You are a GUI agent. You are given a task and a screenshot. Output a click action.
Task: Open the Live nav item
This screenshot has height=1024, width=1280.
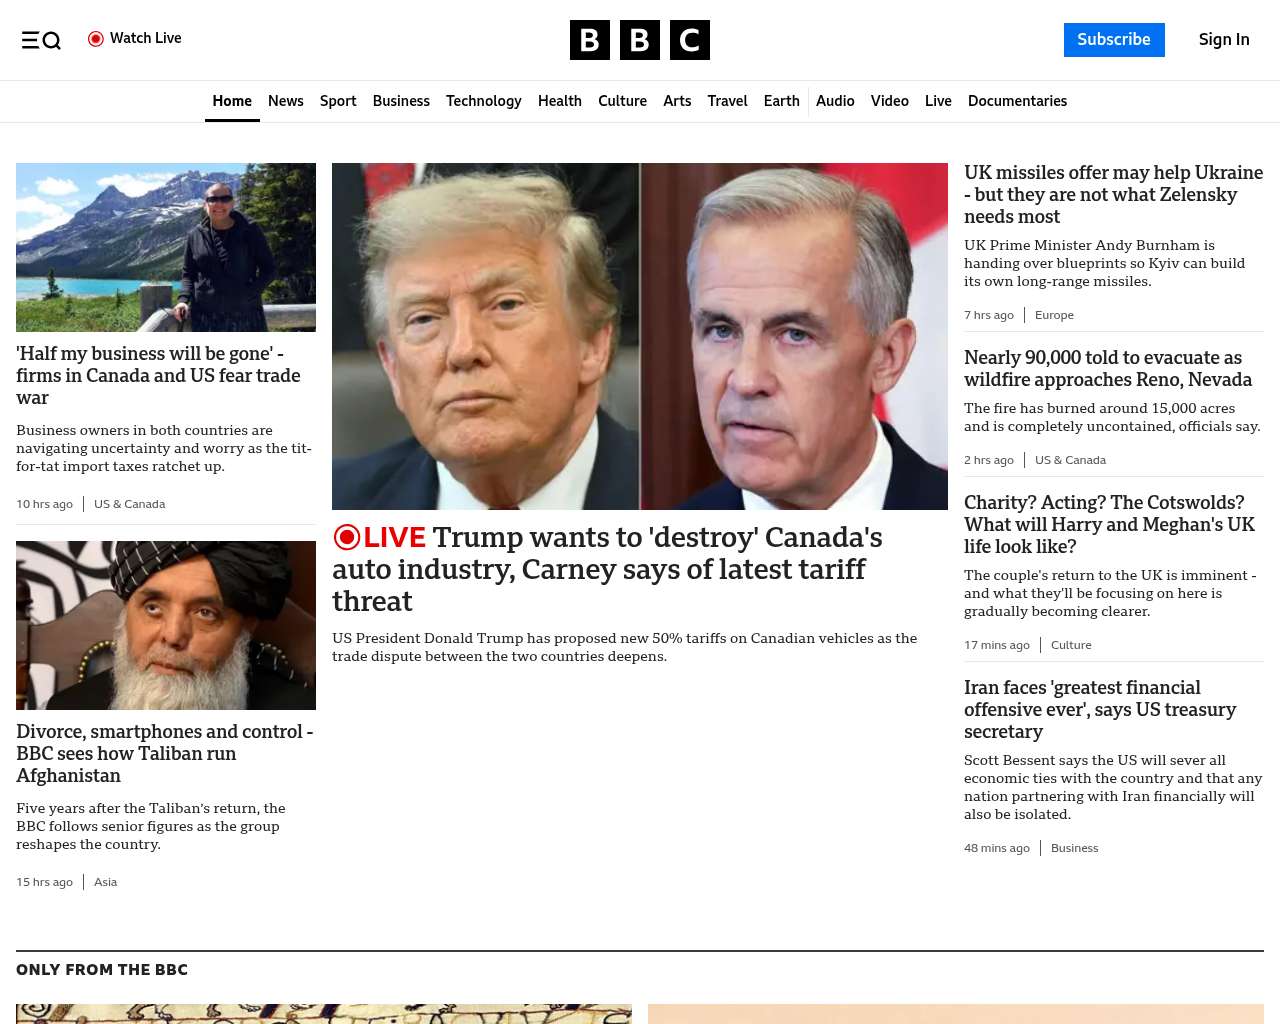[x=938, y=101]
